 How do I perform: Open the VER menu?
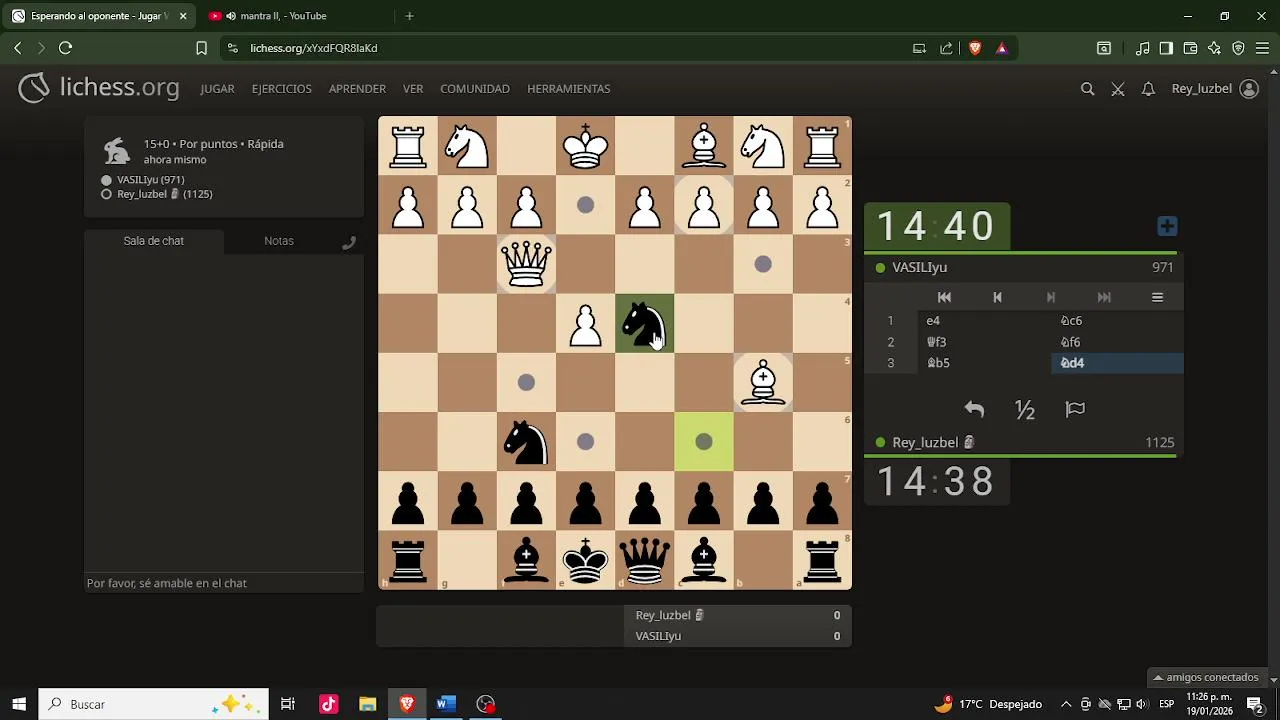(413, 89)
